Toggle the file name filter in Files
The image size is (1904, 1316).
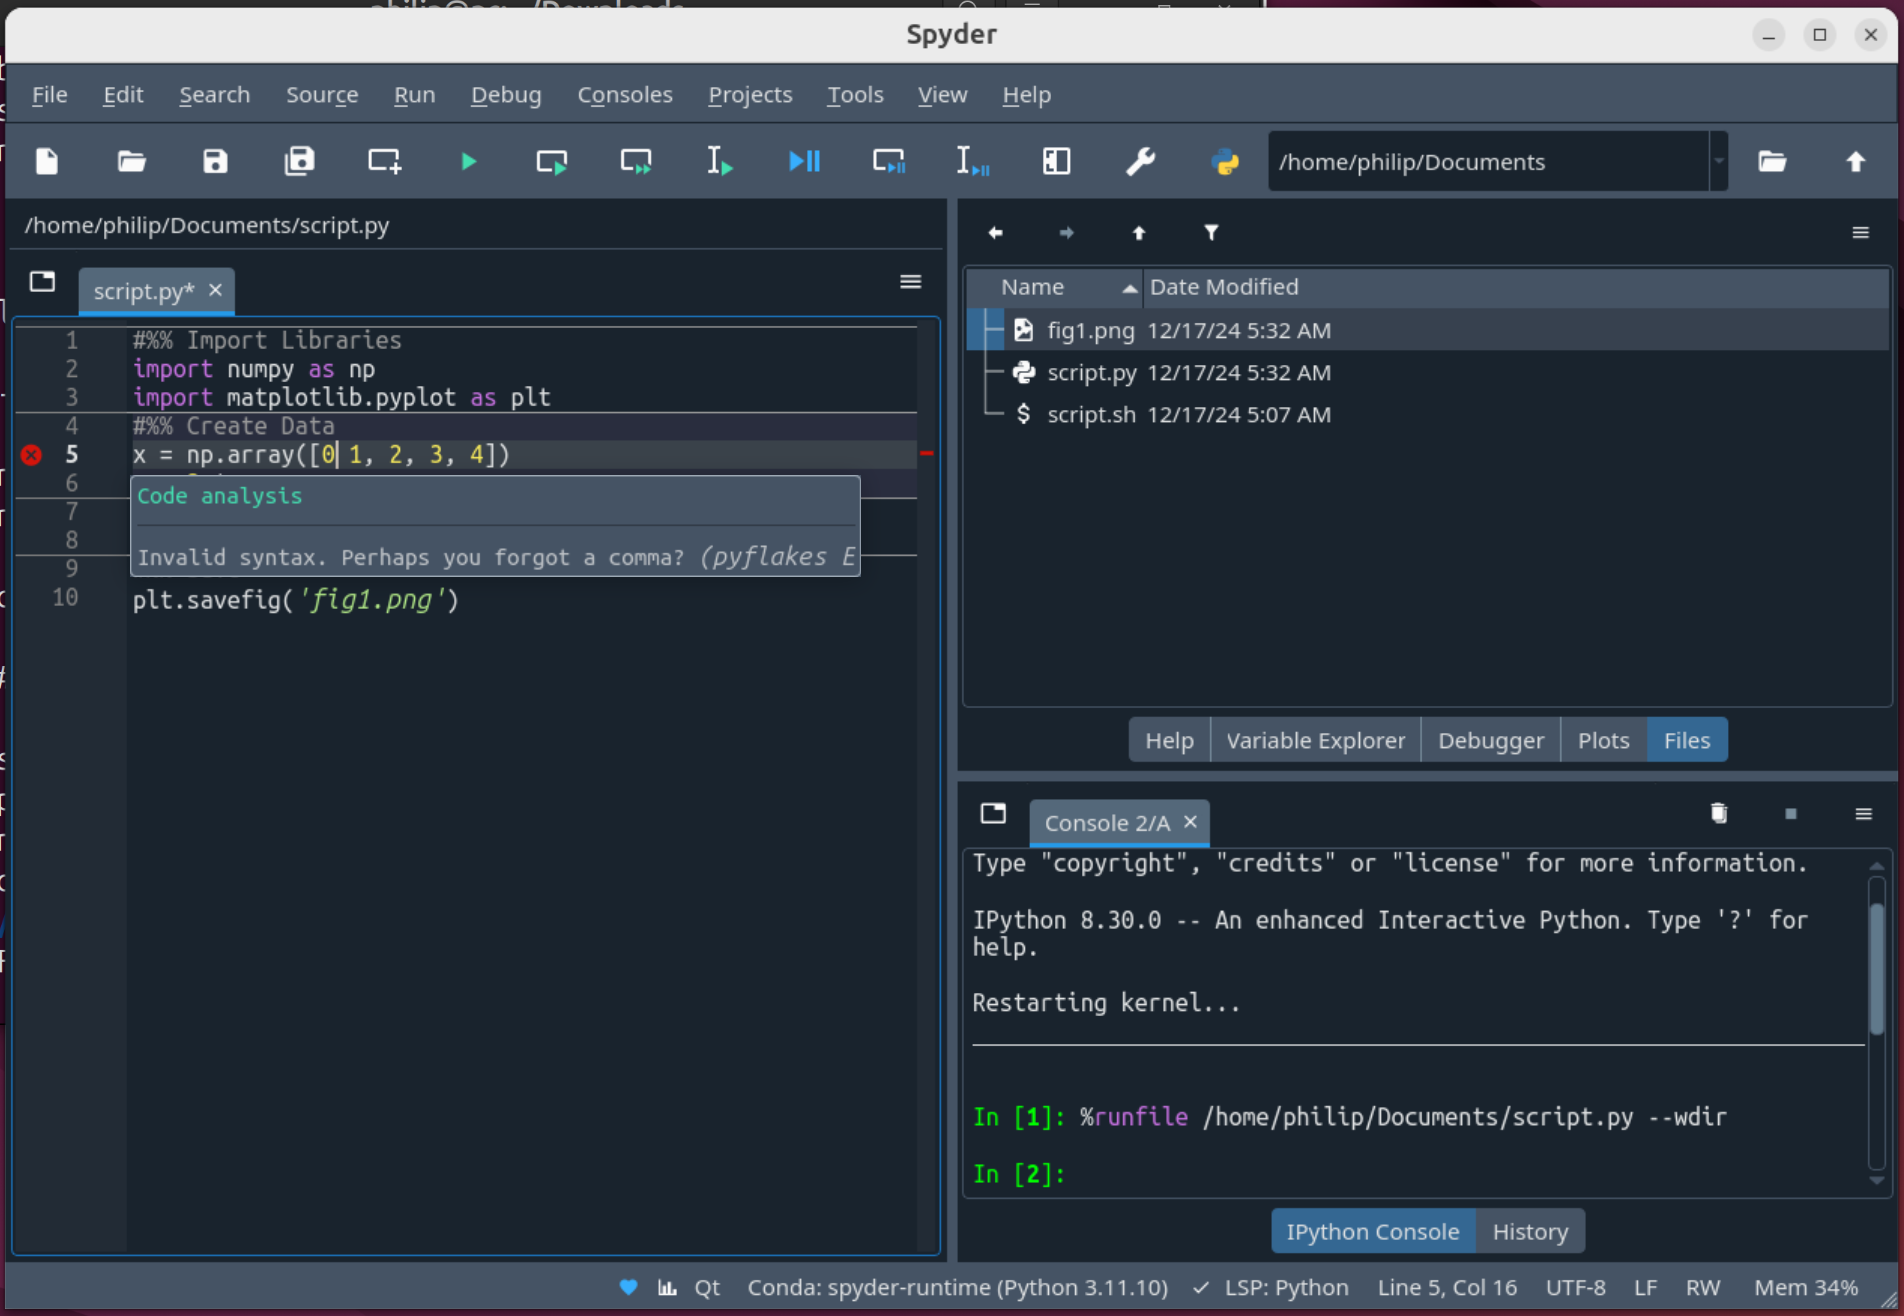1211,233
